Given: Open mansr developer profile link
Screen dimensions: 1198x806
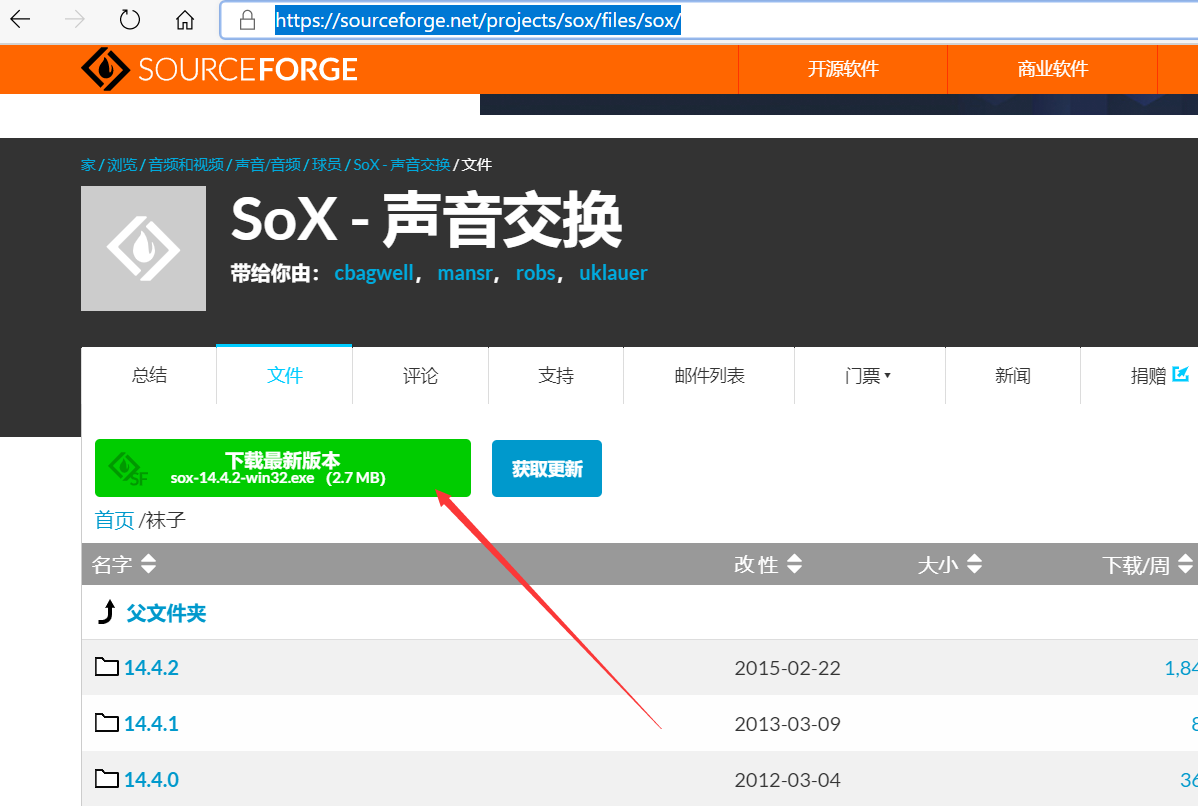Looking at the screenshot, I should pos(465,273).
